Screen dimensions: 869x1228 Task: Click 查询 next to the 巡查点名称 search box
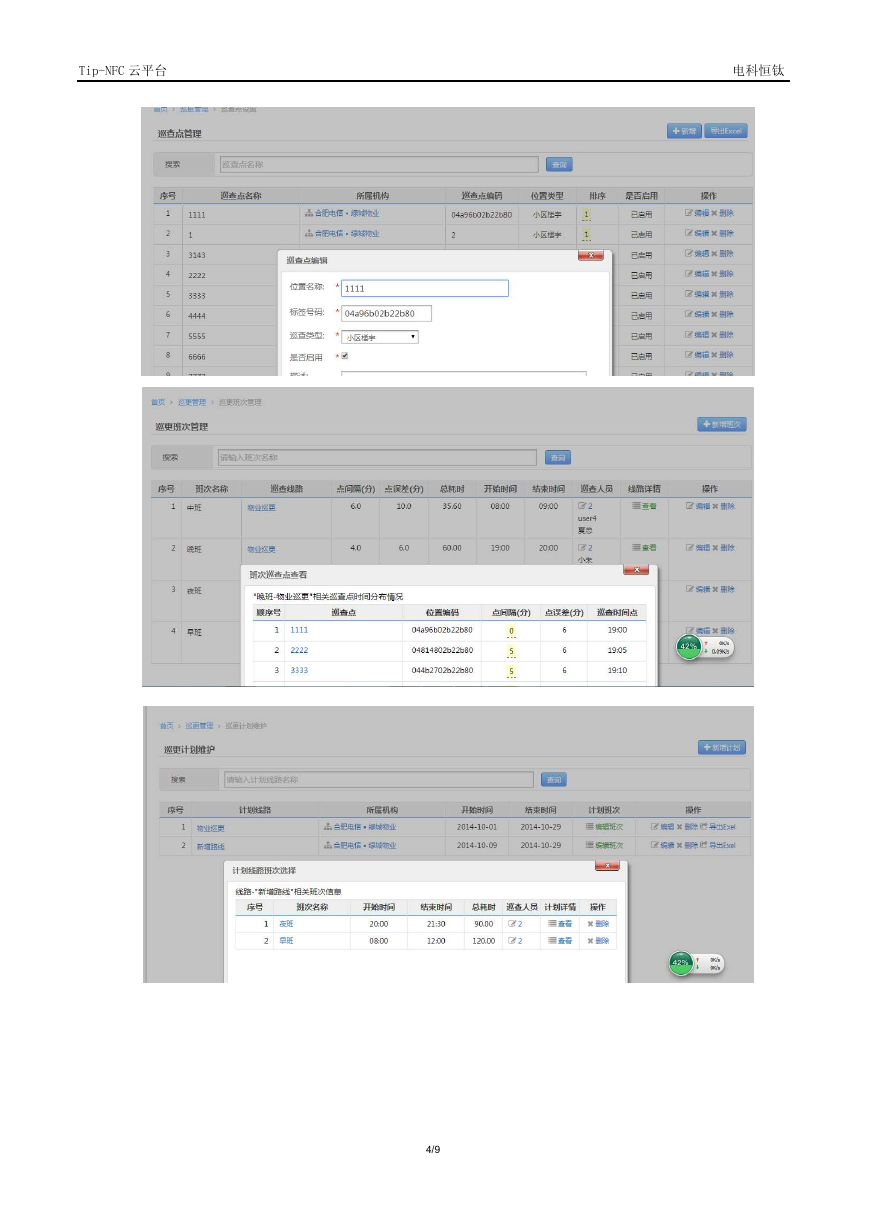tap(559, 164)
